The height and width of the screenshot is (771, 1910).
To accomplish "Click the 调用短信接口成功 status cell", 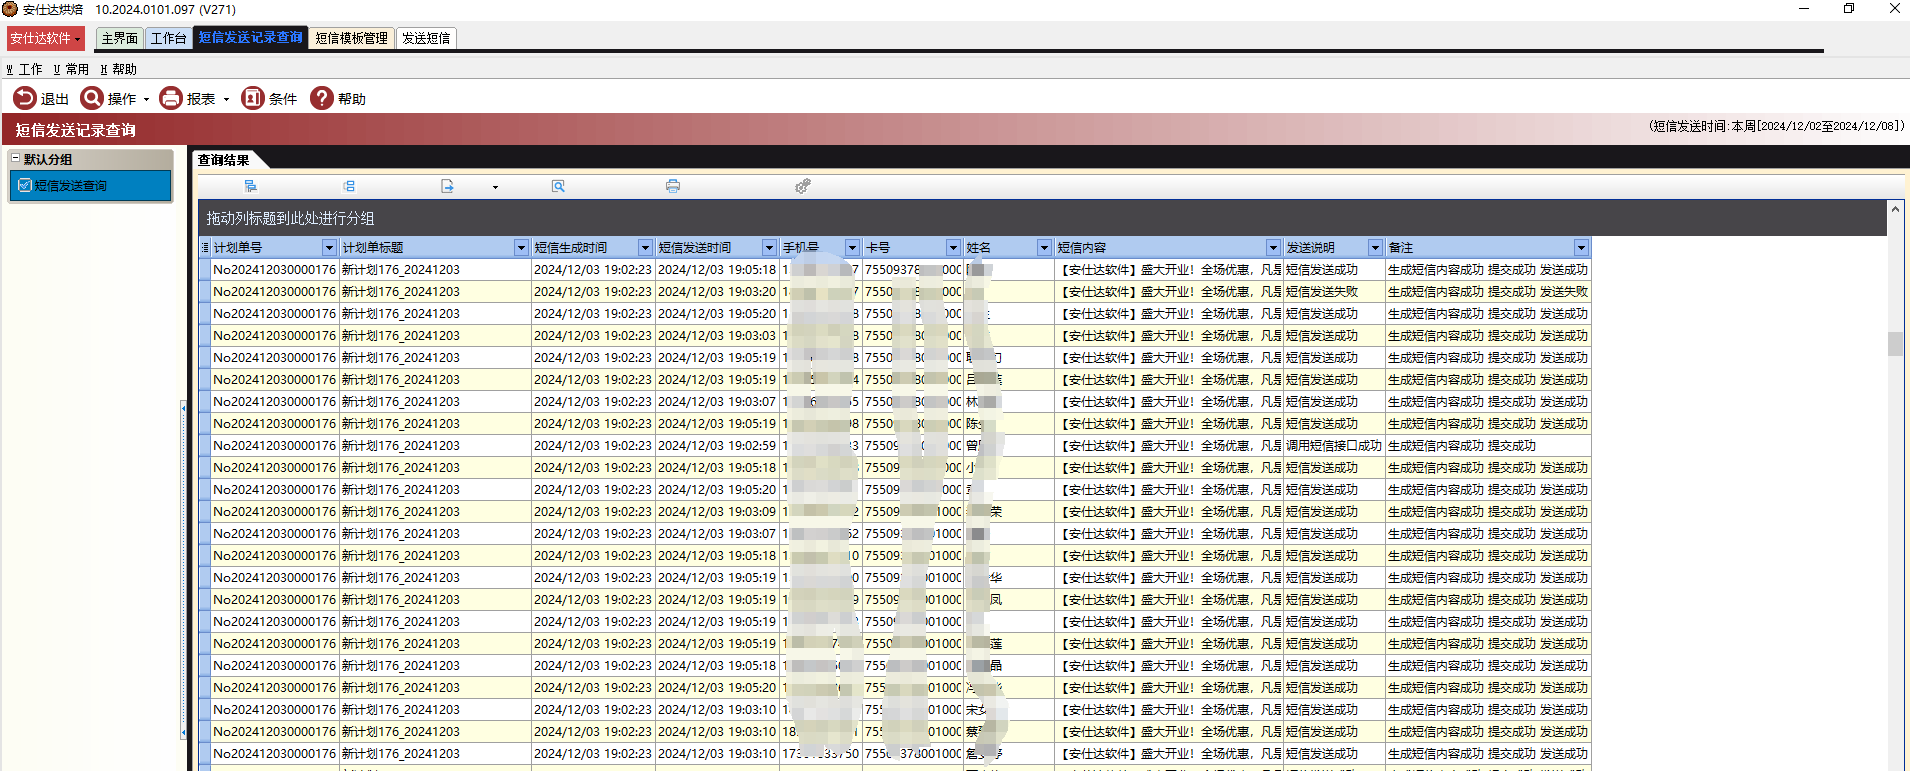I will click(x=1334, y=446).
